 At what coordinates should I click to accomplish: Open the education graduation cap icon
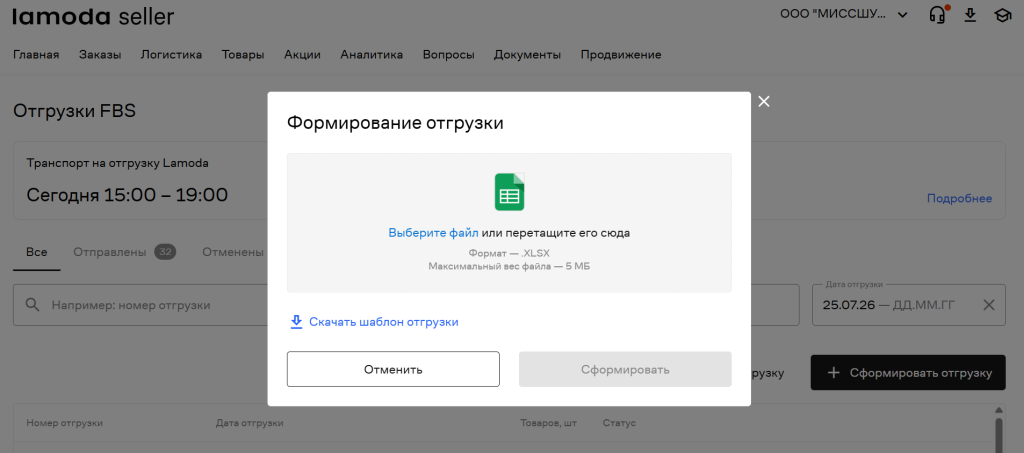tap(1001, 15)
